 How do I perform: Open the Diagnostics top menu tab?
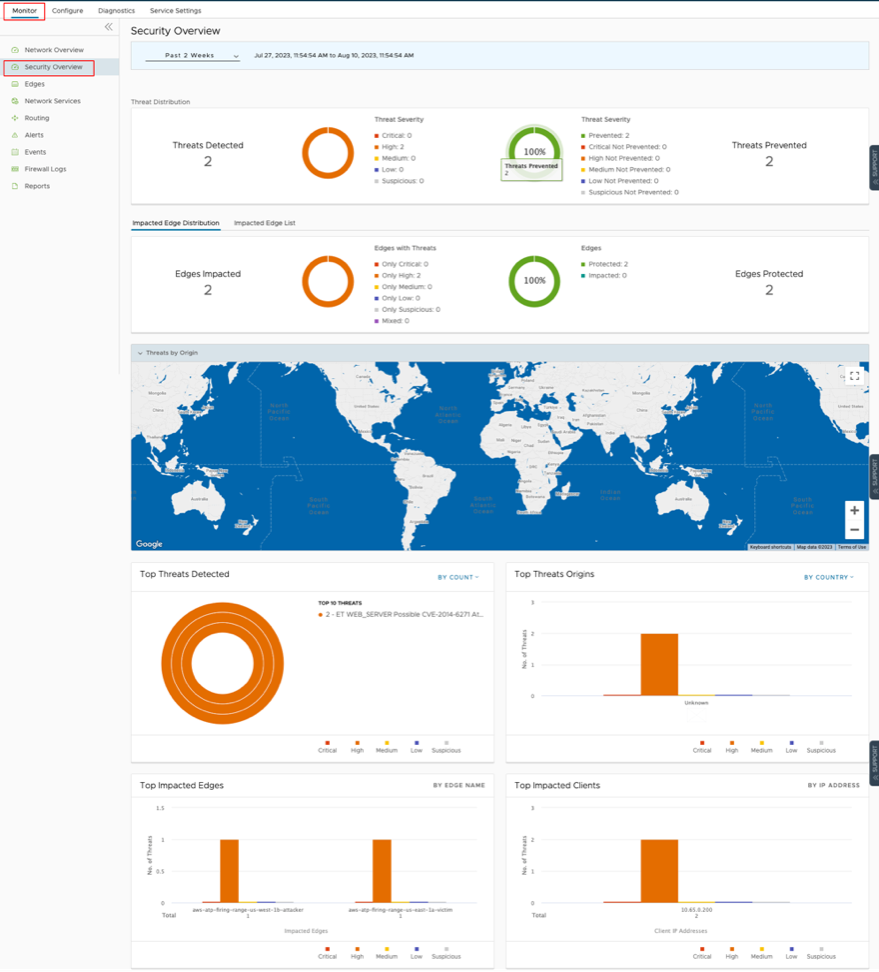click(116, 11)
